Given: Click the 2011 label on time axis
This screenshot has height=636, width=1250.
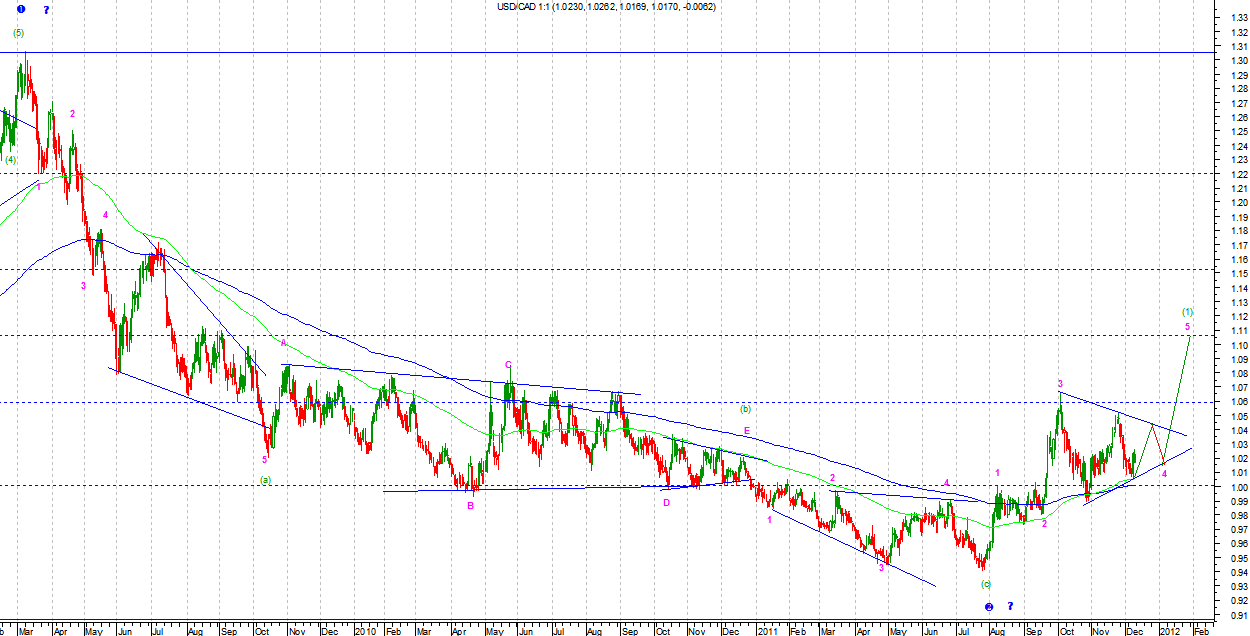Looking at the screenshot, I should coord(767,631).
